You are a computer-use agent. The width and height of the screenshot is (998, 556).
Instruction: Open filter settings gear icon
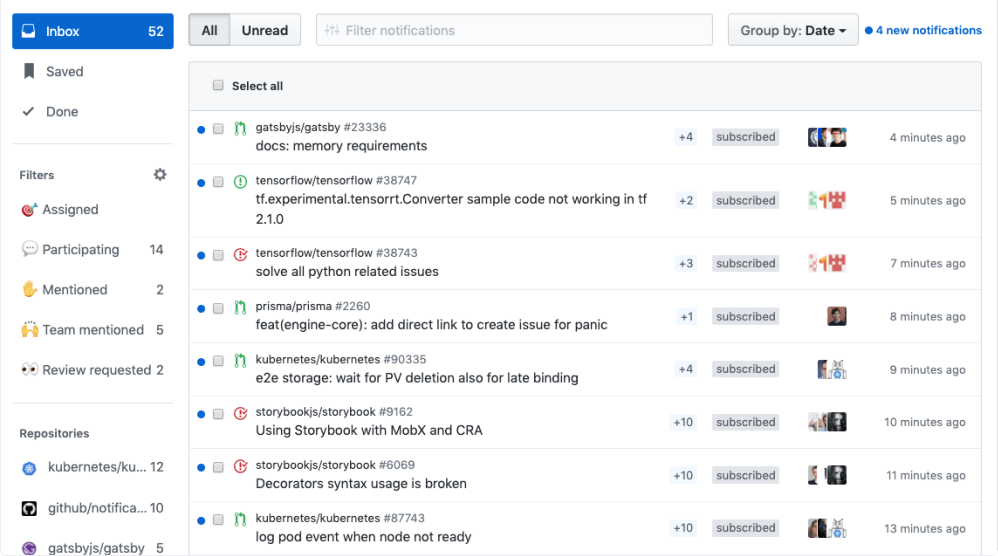[x=160, y=175]
